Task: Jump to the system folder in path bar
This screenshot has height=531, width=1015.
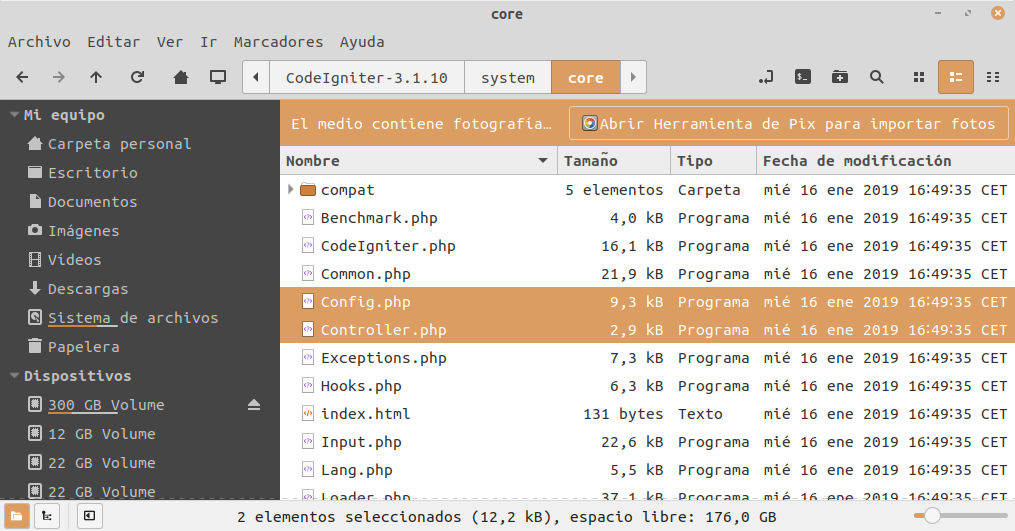Action: pyautogui.click(x=508, y=78)
